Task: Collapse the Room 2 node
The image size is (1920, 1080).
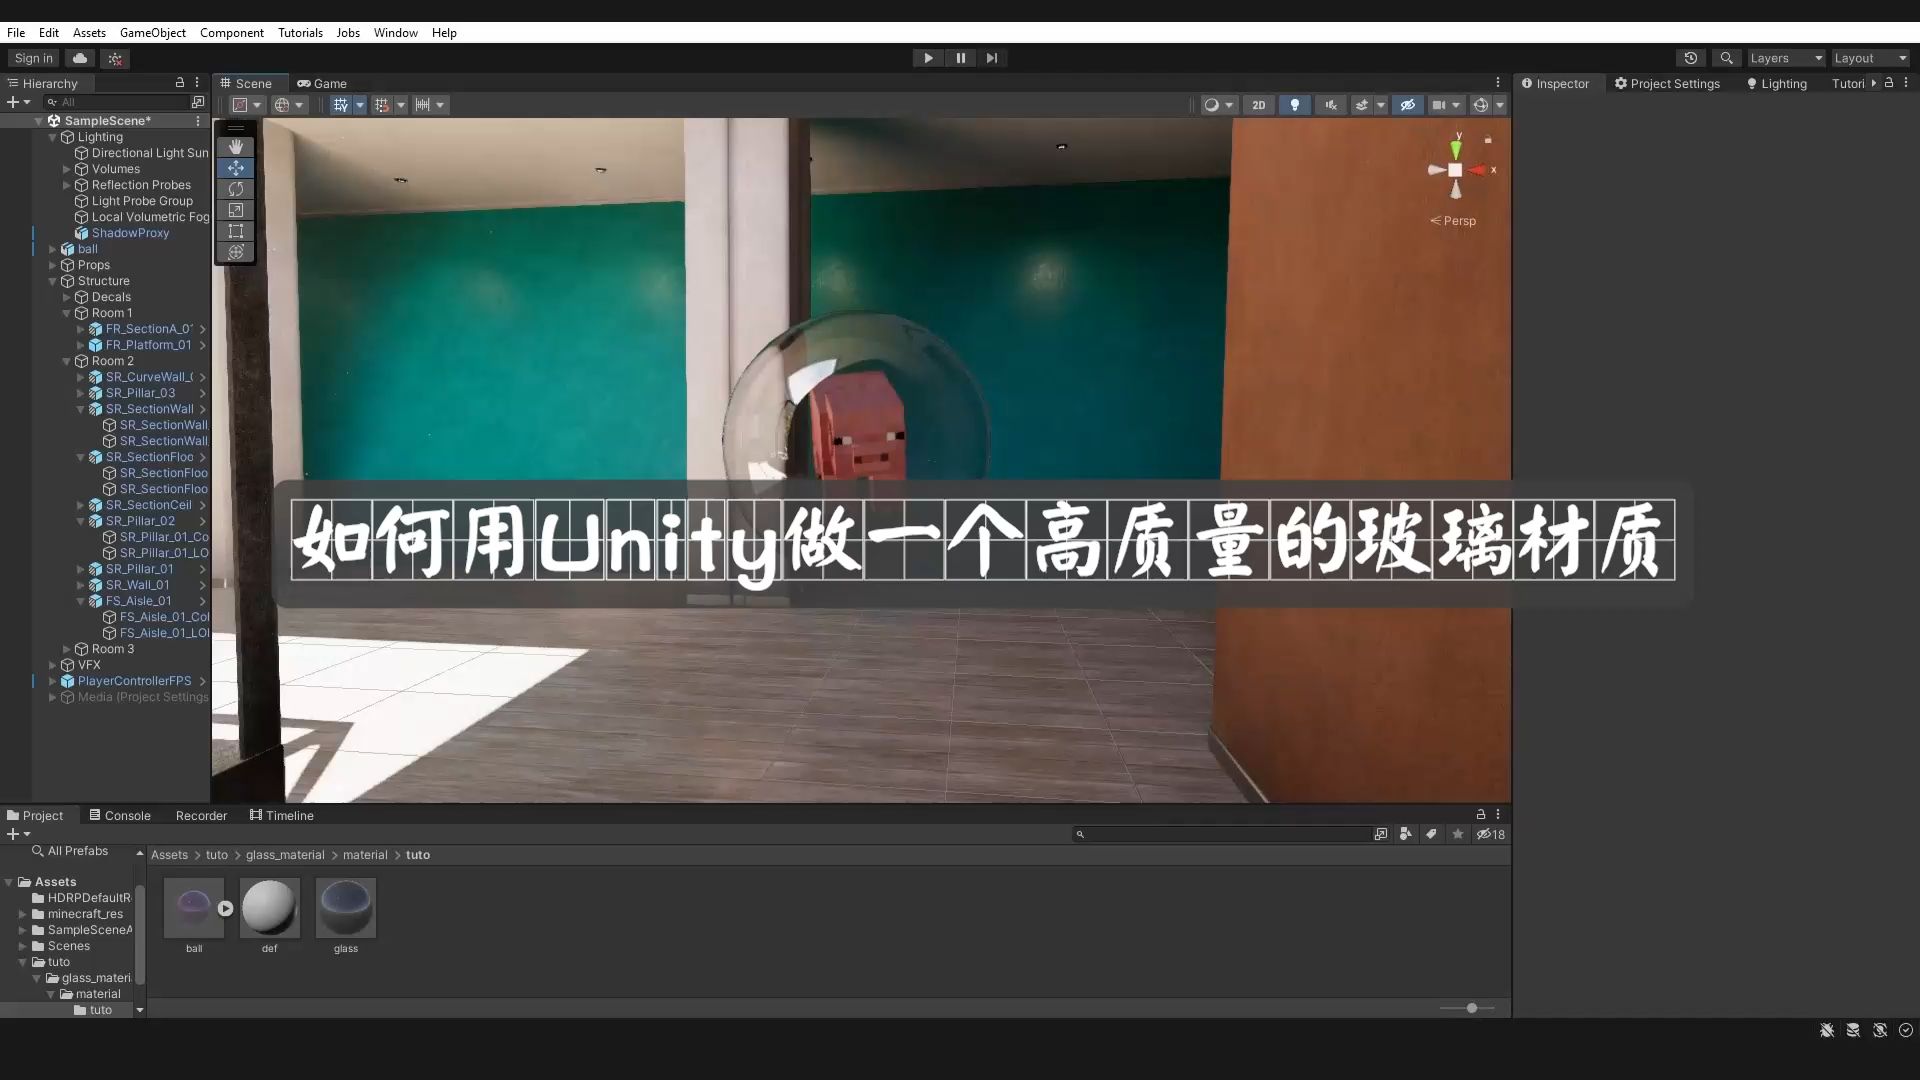Action: point(67,361)
